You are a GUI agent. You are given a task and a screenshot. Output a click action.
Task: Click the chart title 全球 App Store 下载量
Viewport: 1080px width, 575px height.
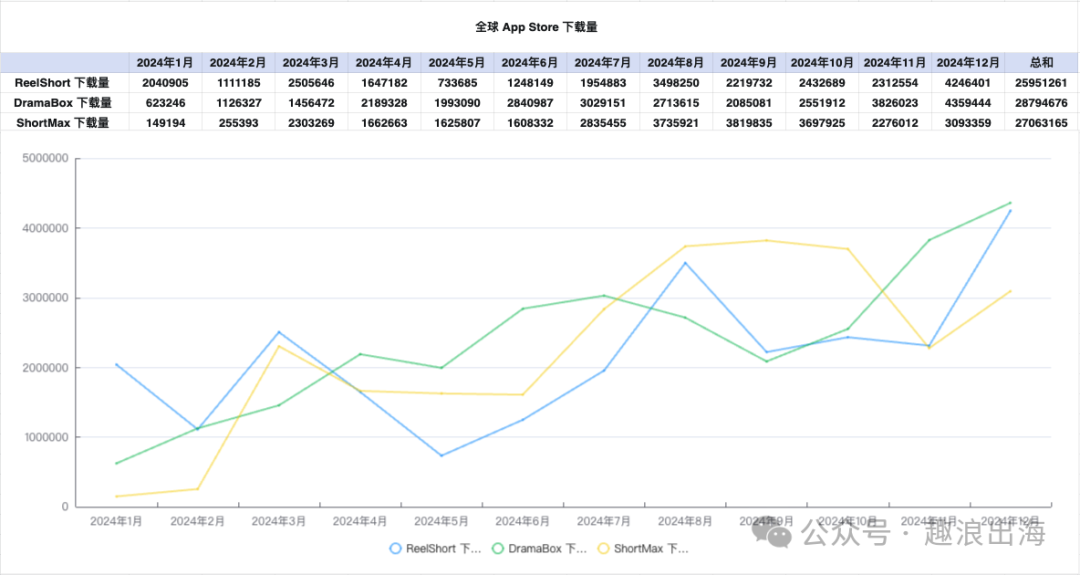537,27
